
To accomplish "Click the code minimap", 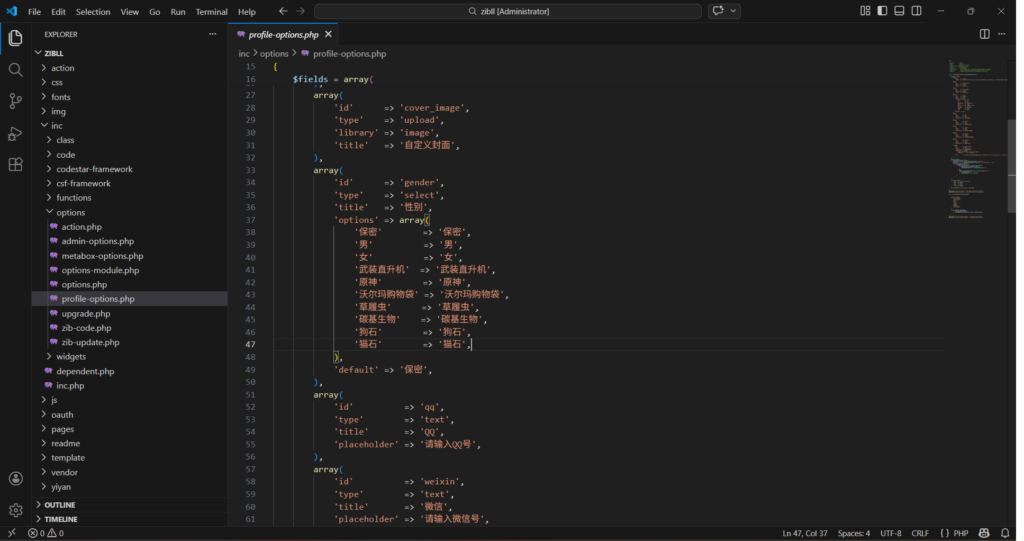I will point(977,139).
